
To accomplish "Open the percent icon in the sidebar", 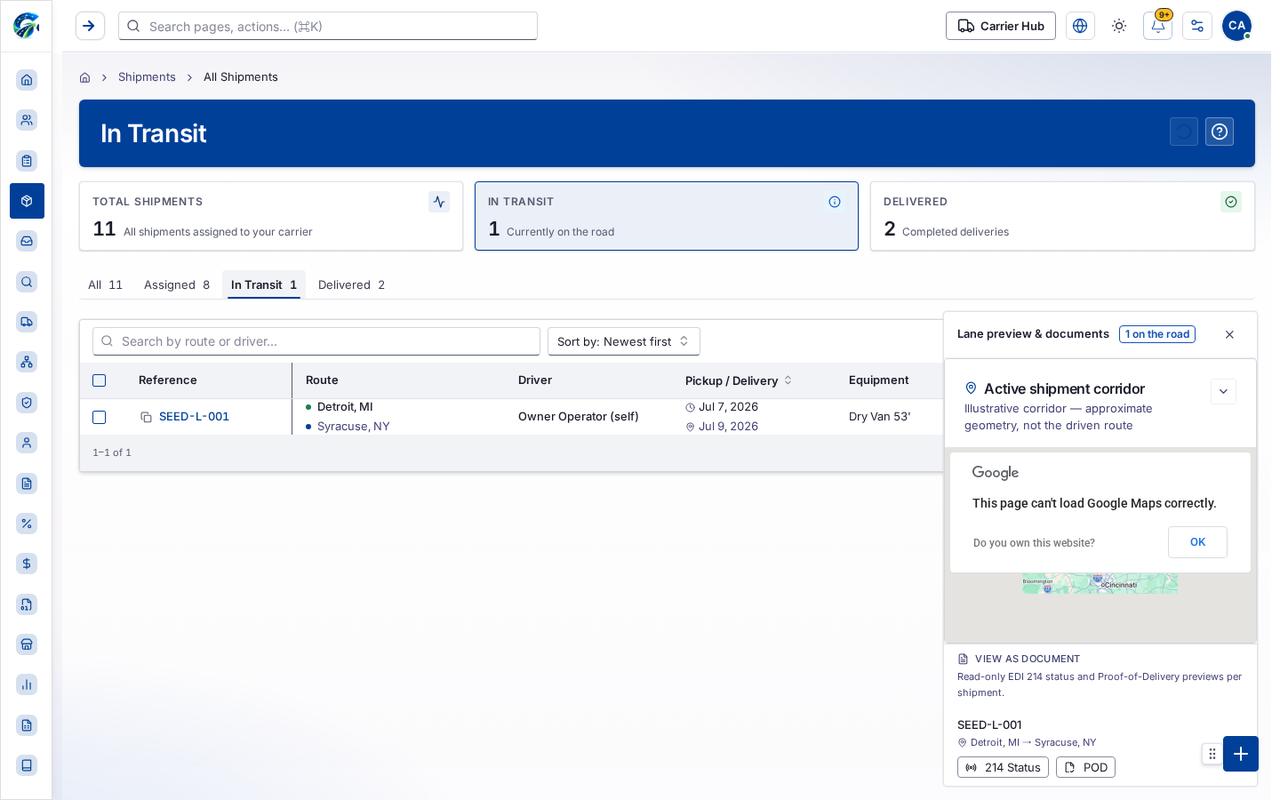I will (27, 523).
